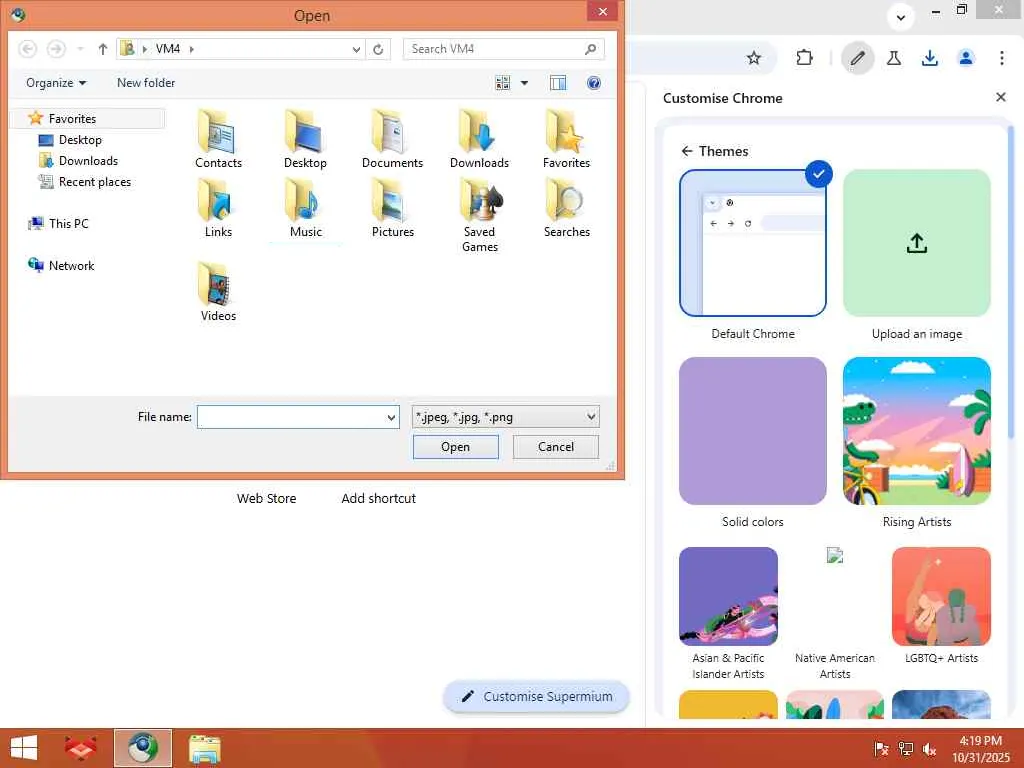Change view with the view icon
Image resolution: width=1024 pixels, height=768 pixels.
[502, 83]
